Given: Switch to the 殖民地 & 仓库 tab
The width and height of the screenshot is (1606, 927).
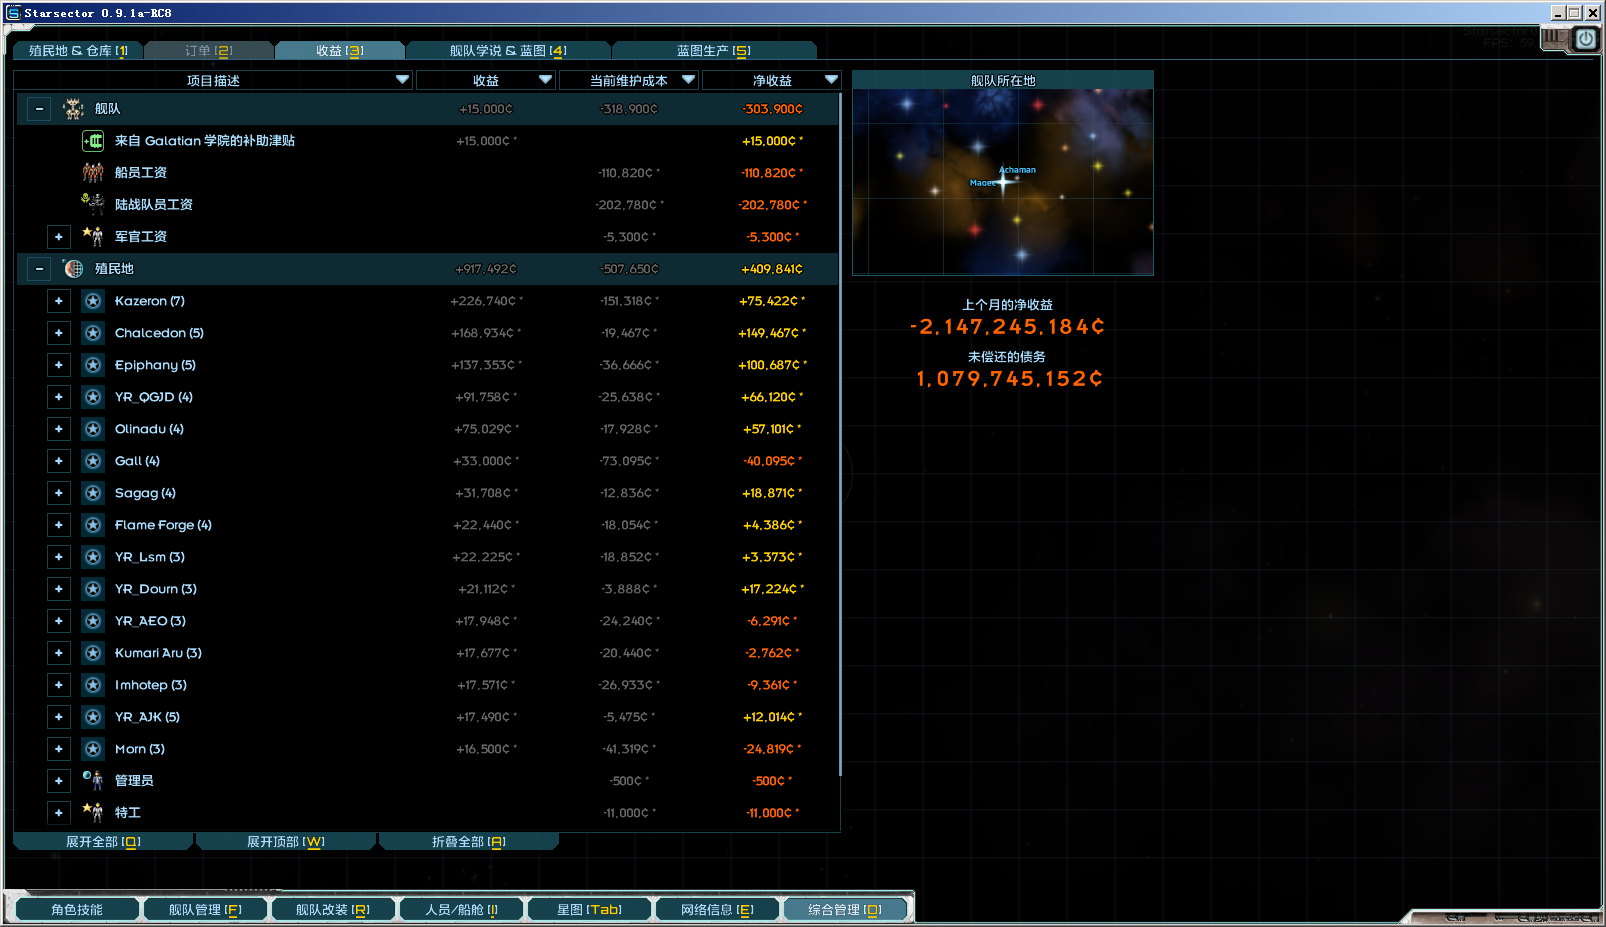Looking at the screenshot, I should click(x=78, y=51).
